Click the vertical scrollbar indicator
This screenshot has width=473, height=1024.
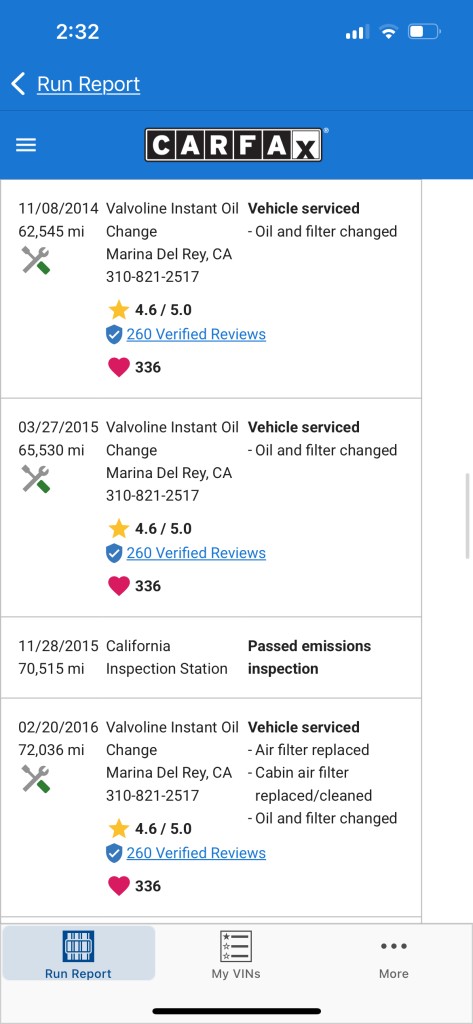click(x=468, y=516)
